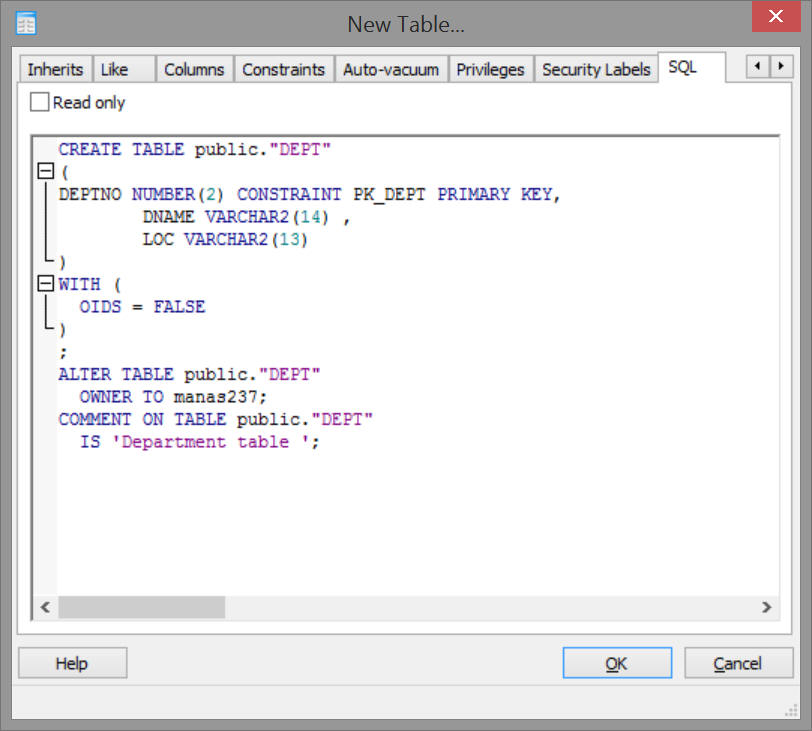Viewport: 812px width, 731px height.
Task: Click the scrollbar right arrow
Action: point(766,607)
